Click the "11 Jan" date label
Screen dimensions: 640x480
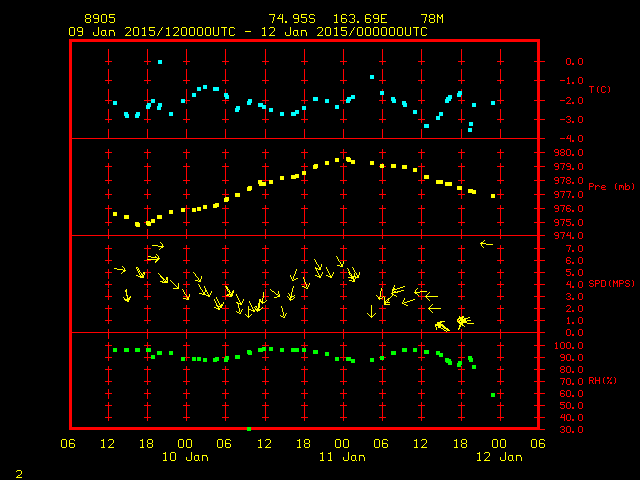click(342, 457)
